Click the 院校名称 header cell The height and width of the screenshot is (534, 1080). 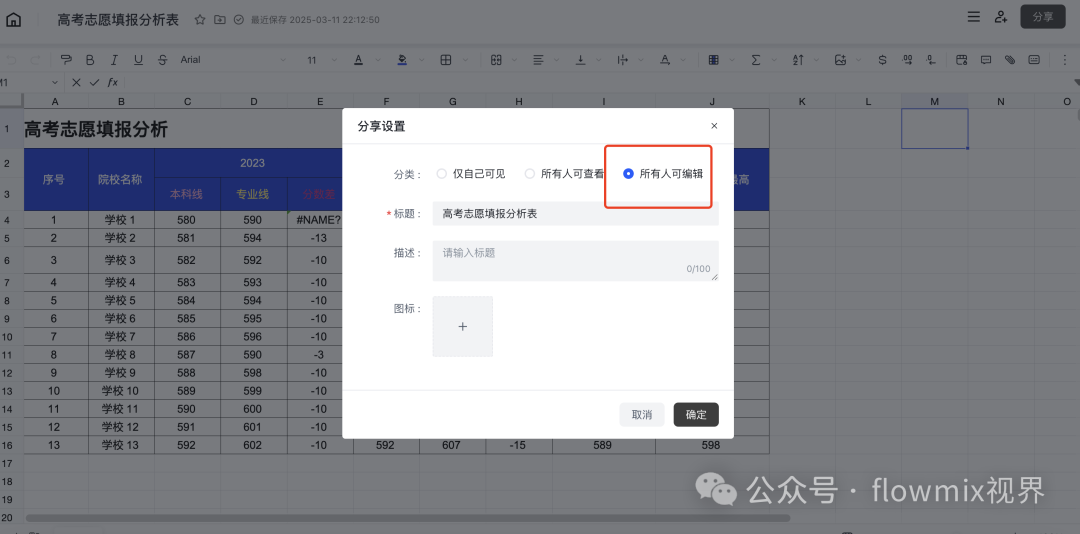point(121,179)
